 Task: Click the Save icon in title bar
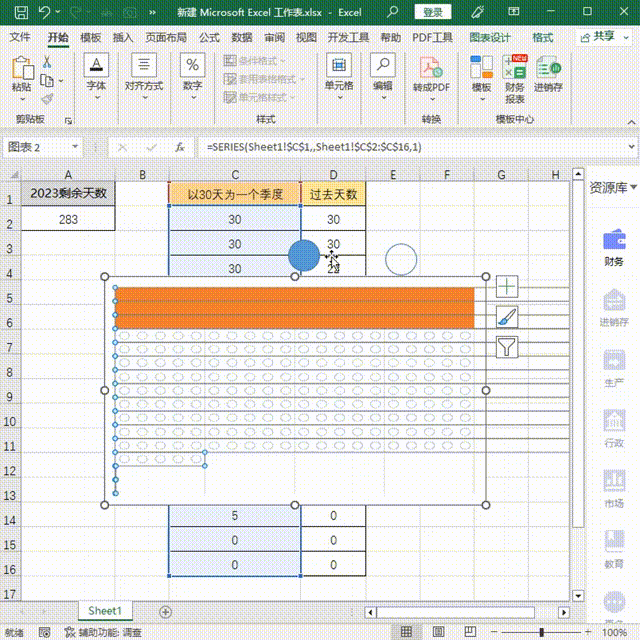click(x=21, y=12)
